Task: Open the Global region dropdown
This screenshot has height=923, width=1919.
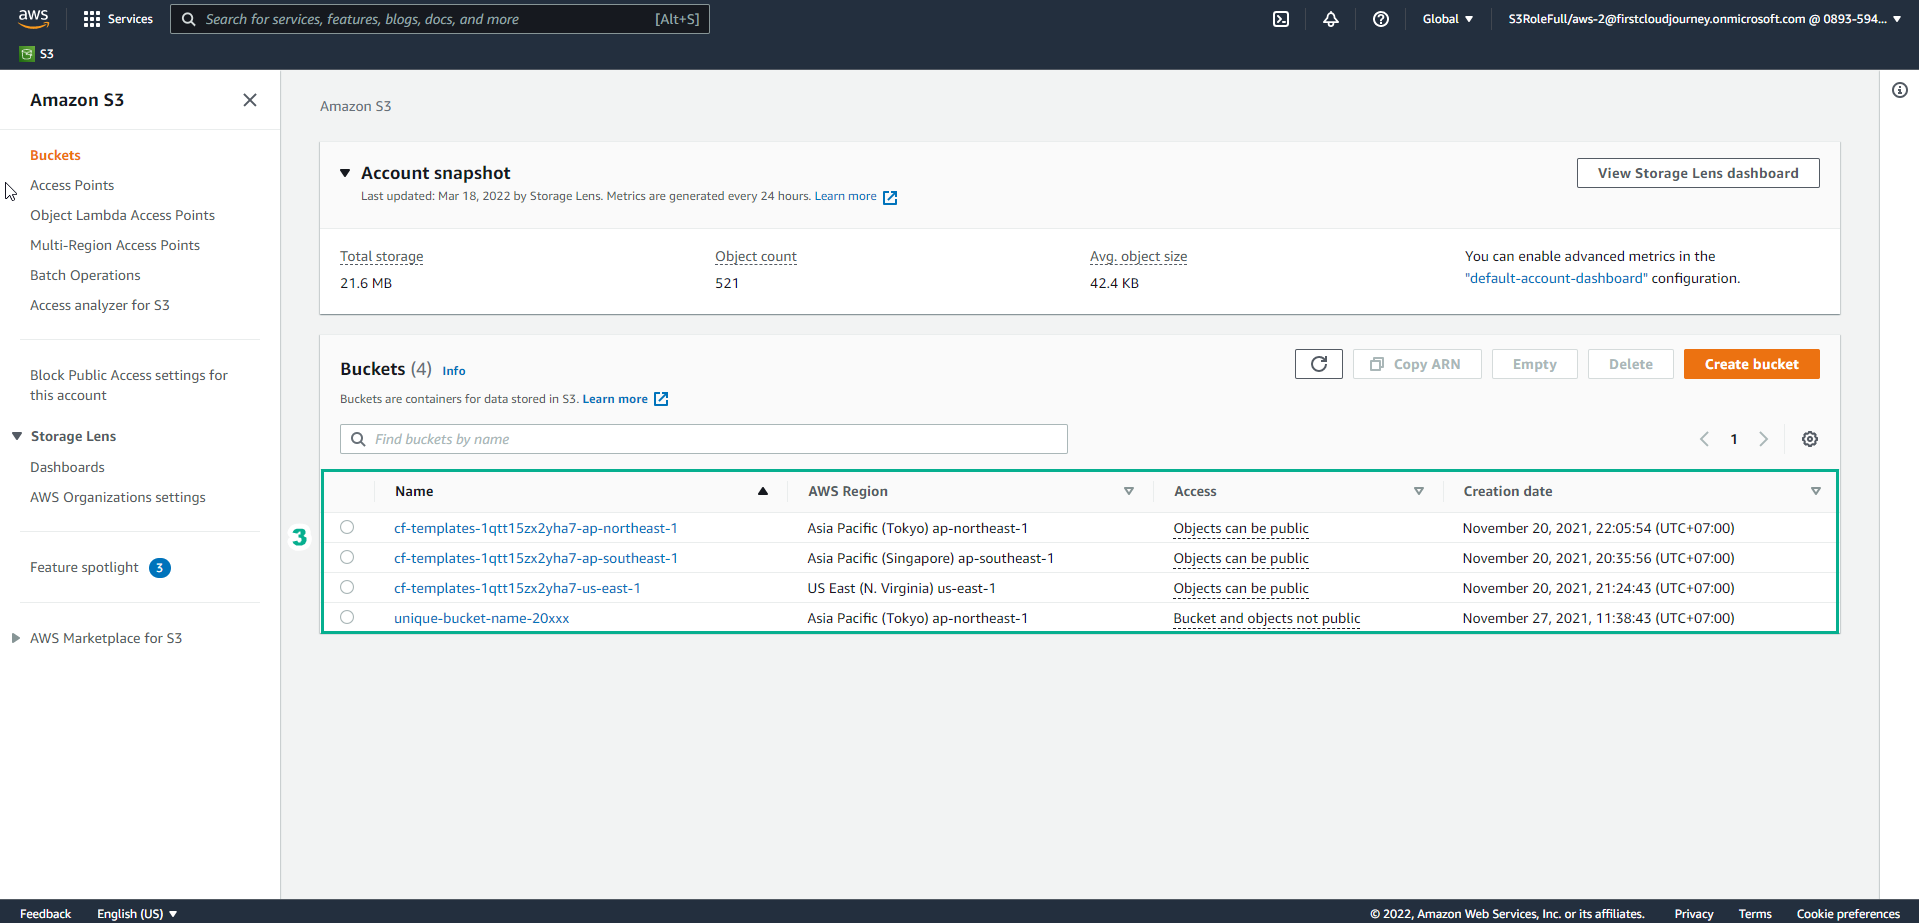Action: 1448,19
